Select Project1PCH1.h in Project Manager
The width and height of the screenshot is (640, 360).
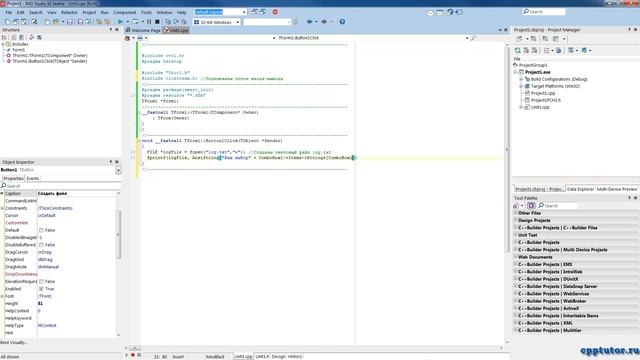point(546,100)
